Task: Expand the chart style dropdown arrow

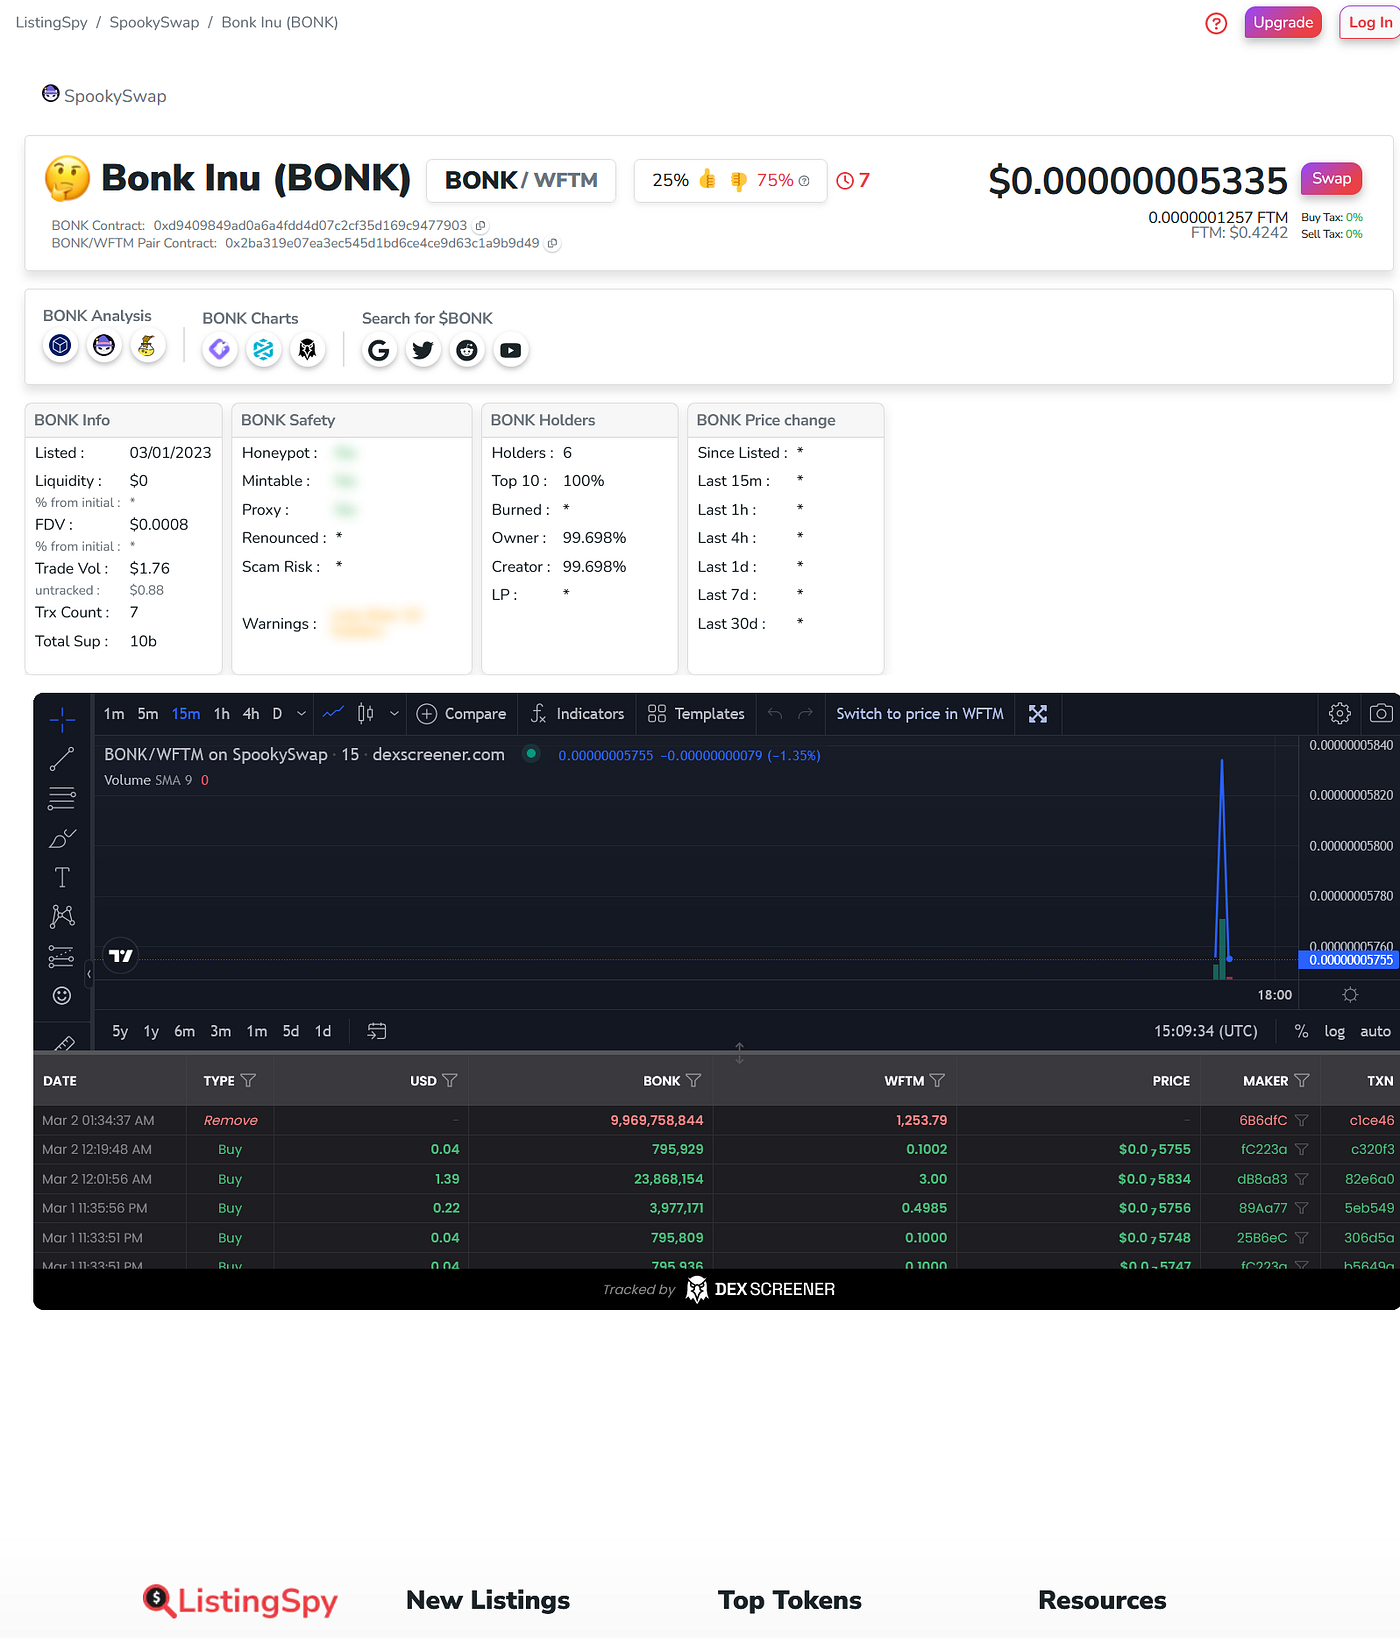Action: [394, 714]
